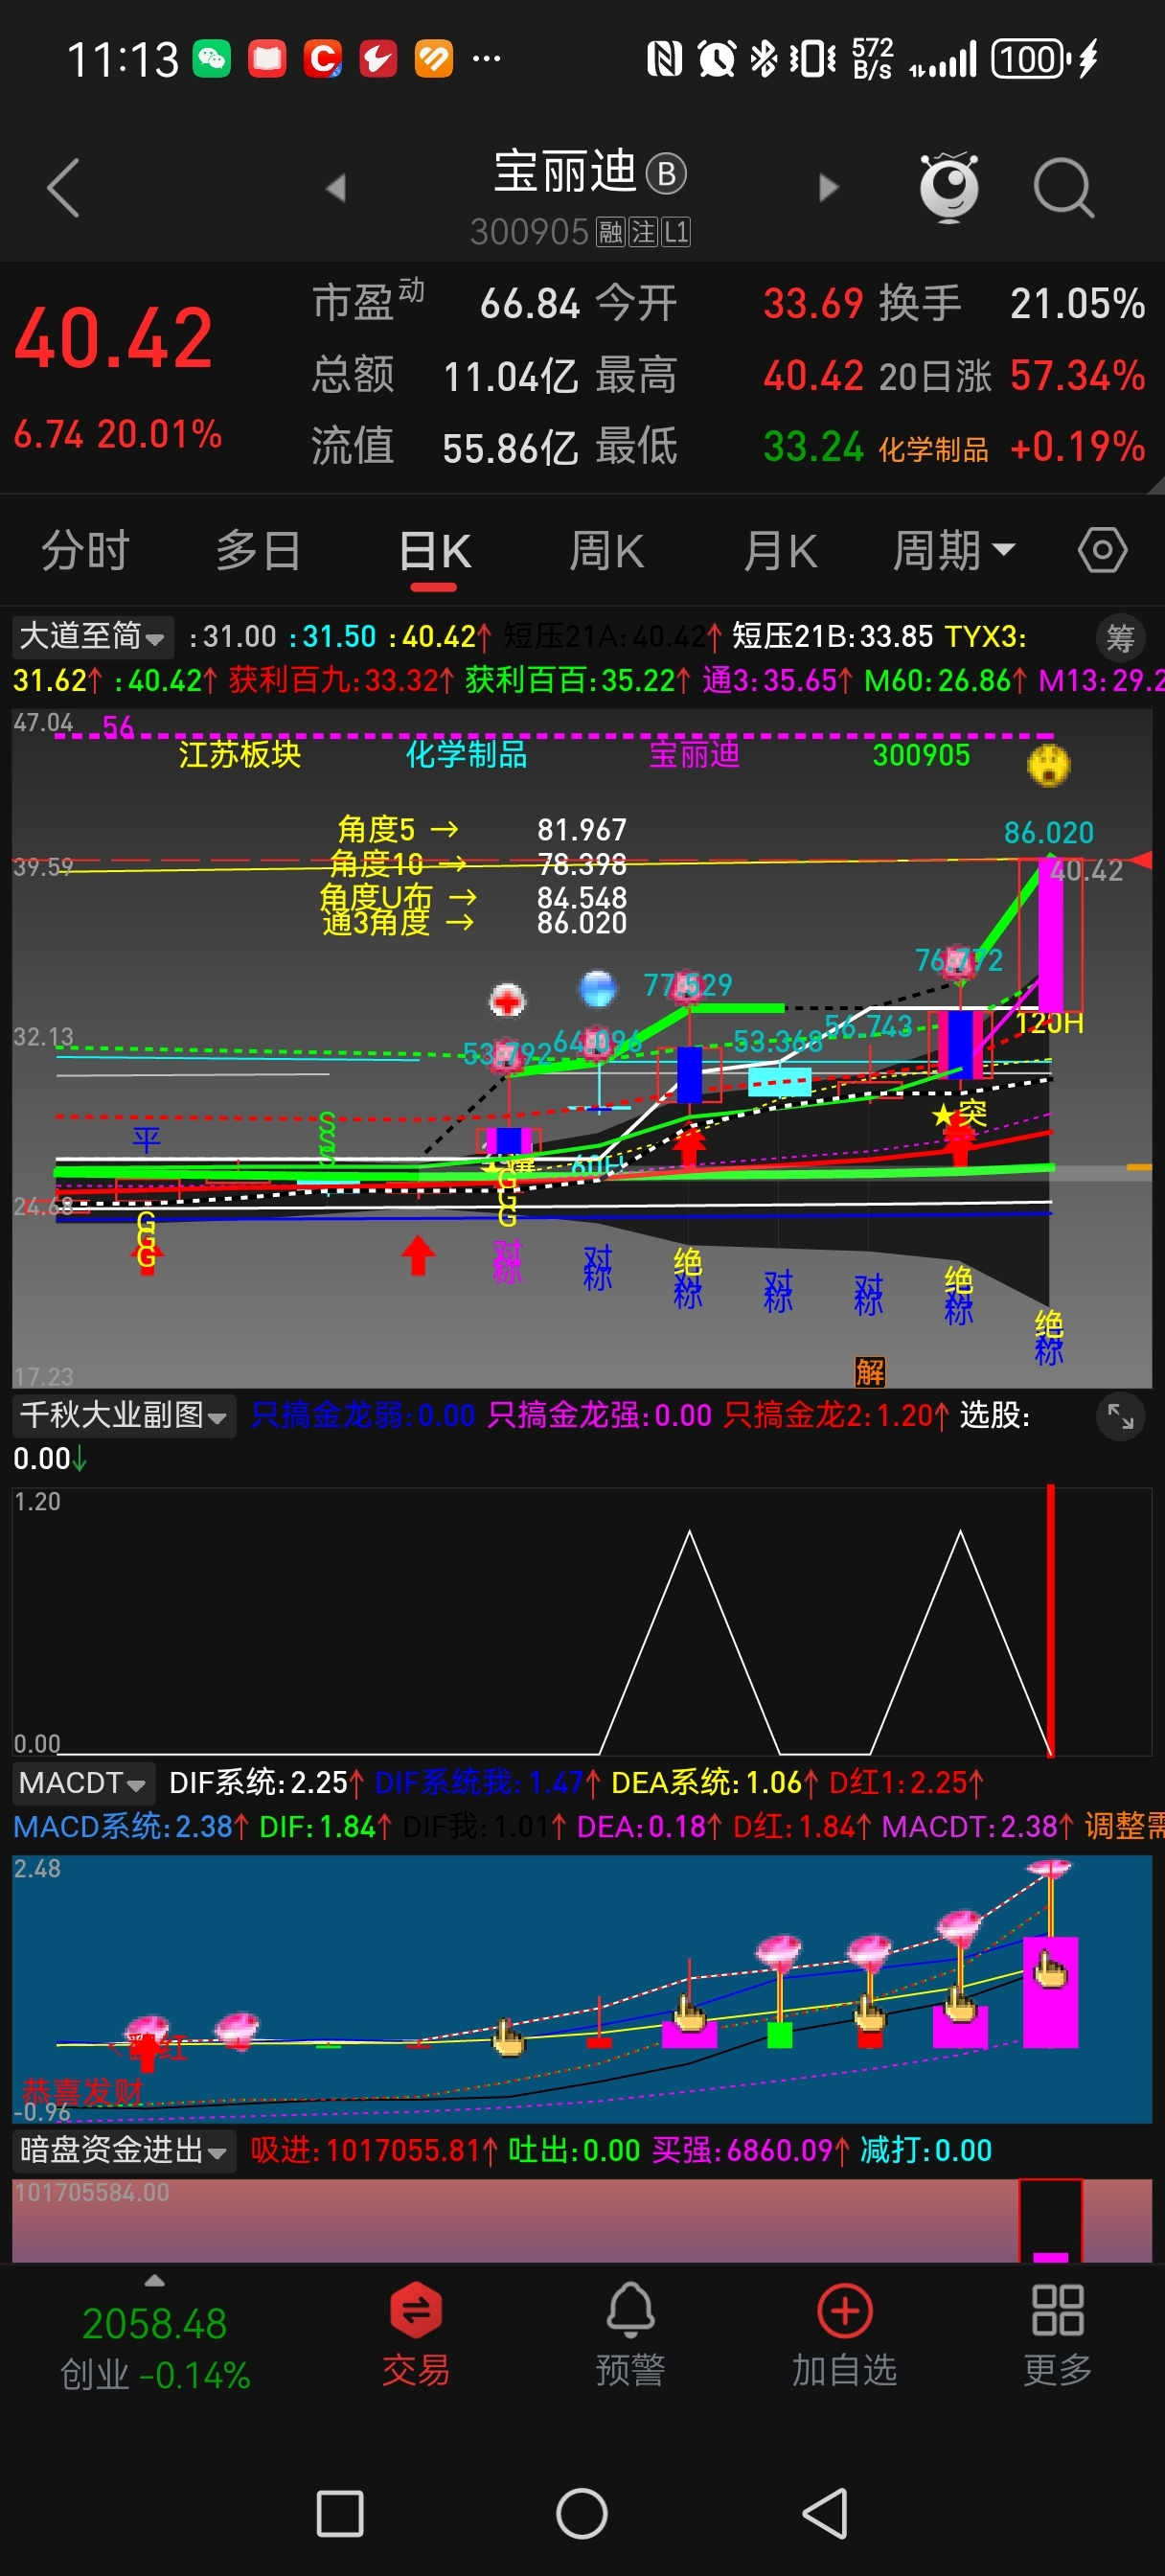The image size is (1165, 2576).
Task: Tap the cyan 化学制品 label on chart
Action: point(466,753)
